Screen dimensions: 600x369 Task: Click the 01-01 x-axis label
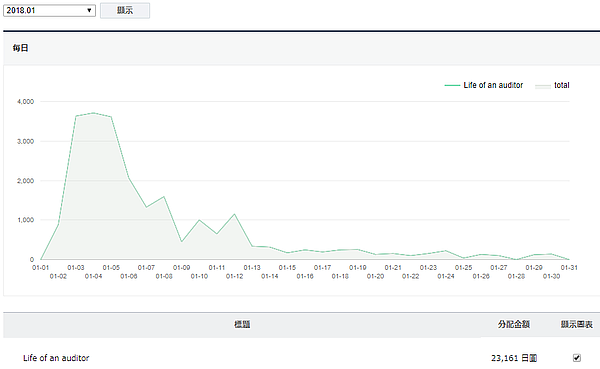(40, 268)
